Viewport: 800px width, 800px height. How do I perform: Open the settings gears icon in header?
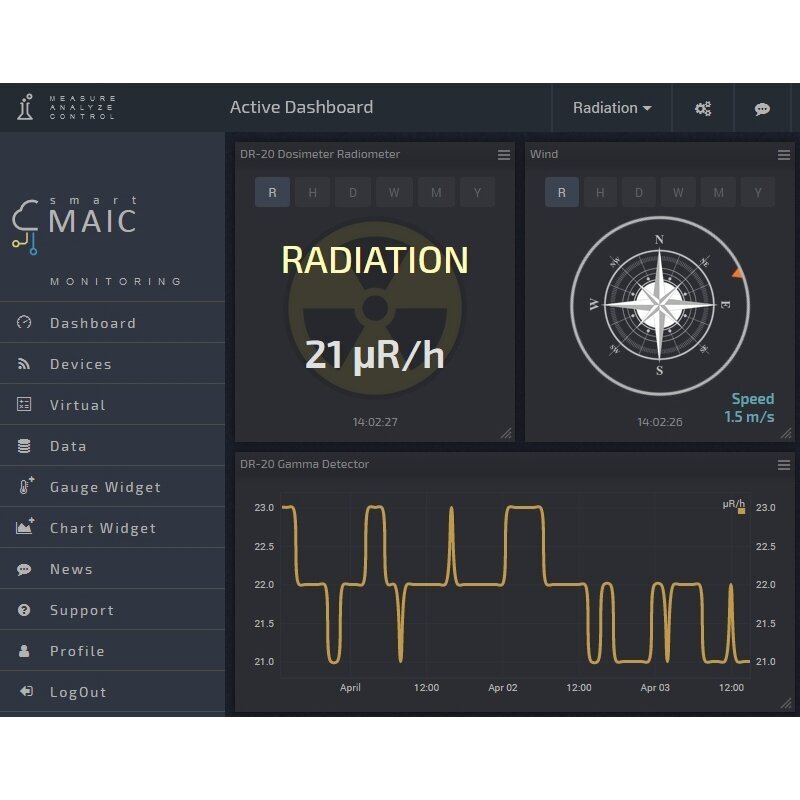[703, 109]
